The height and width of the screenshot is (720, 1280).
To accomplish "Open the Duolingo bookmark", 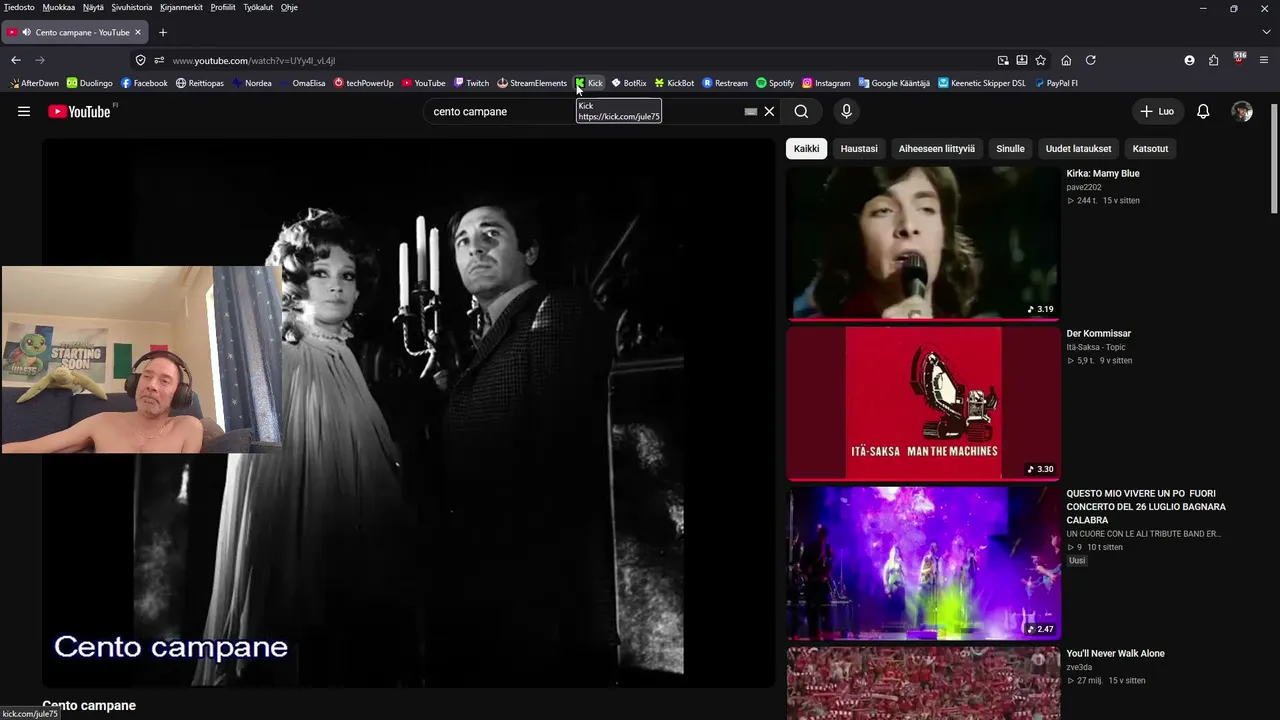I will pyautogui.click(x=89, y=83).
